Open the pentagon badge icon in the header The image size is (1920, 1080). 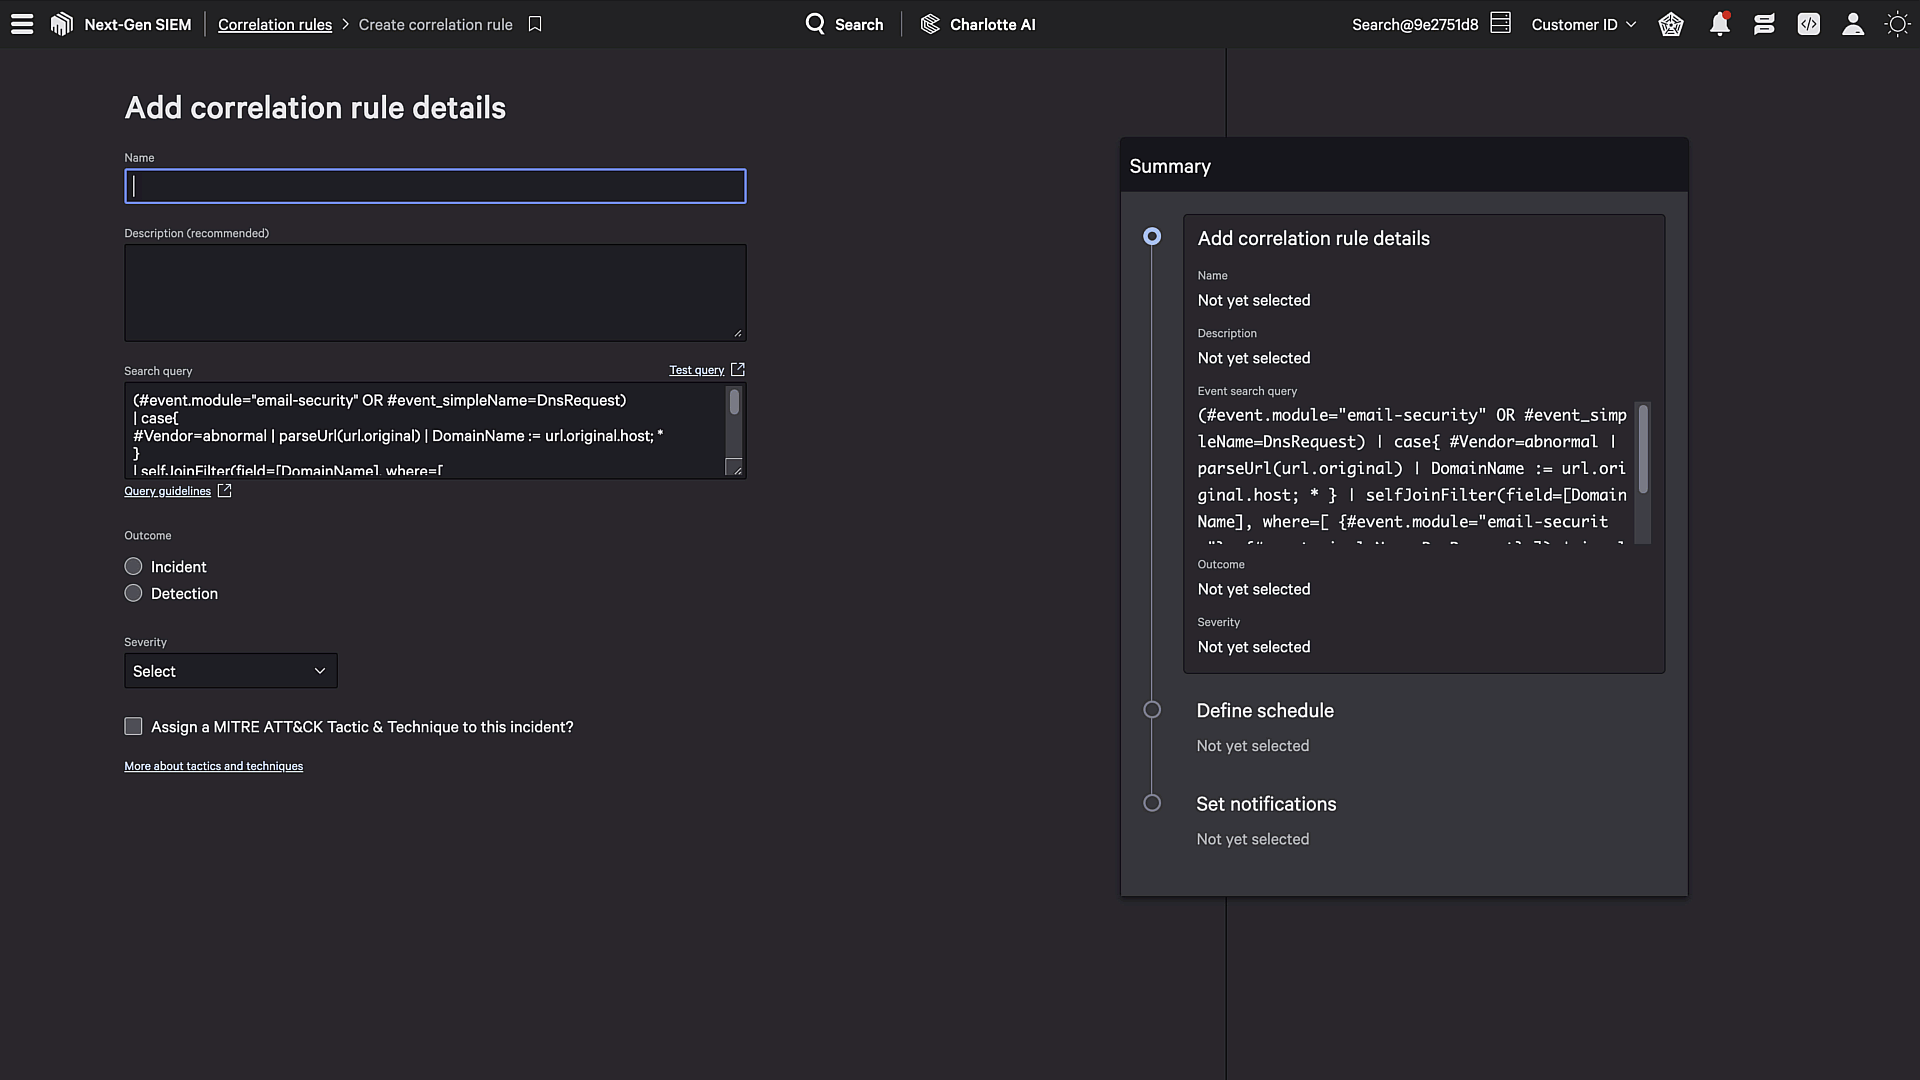pos(1671,24)
